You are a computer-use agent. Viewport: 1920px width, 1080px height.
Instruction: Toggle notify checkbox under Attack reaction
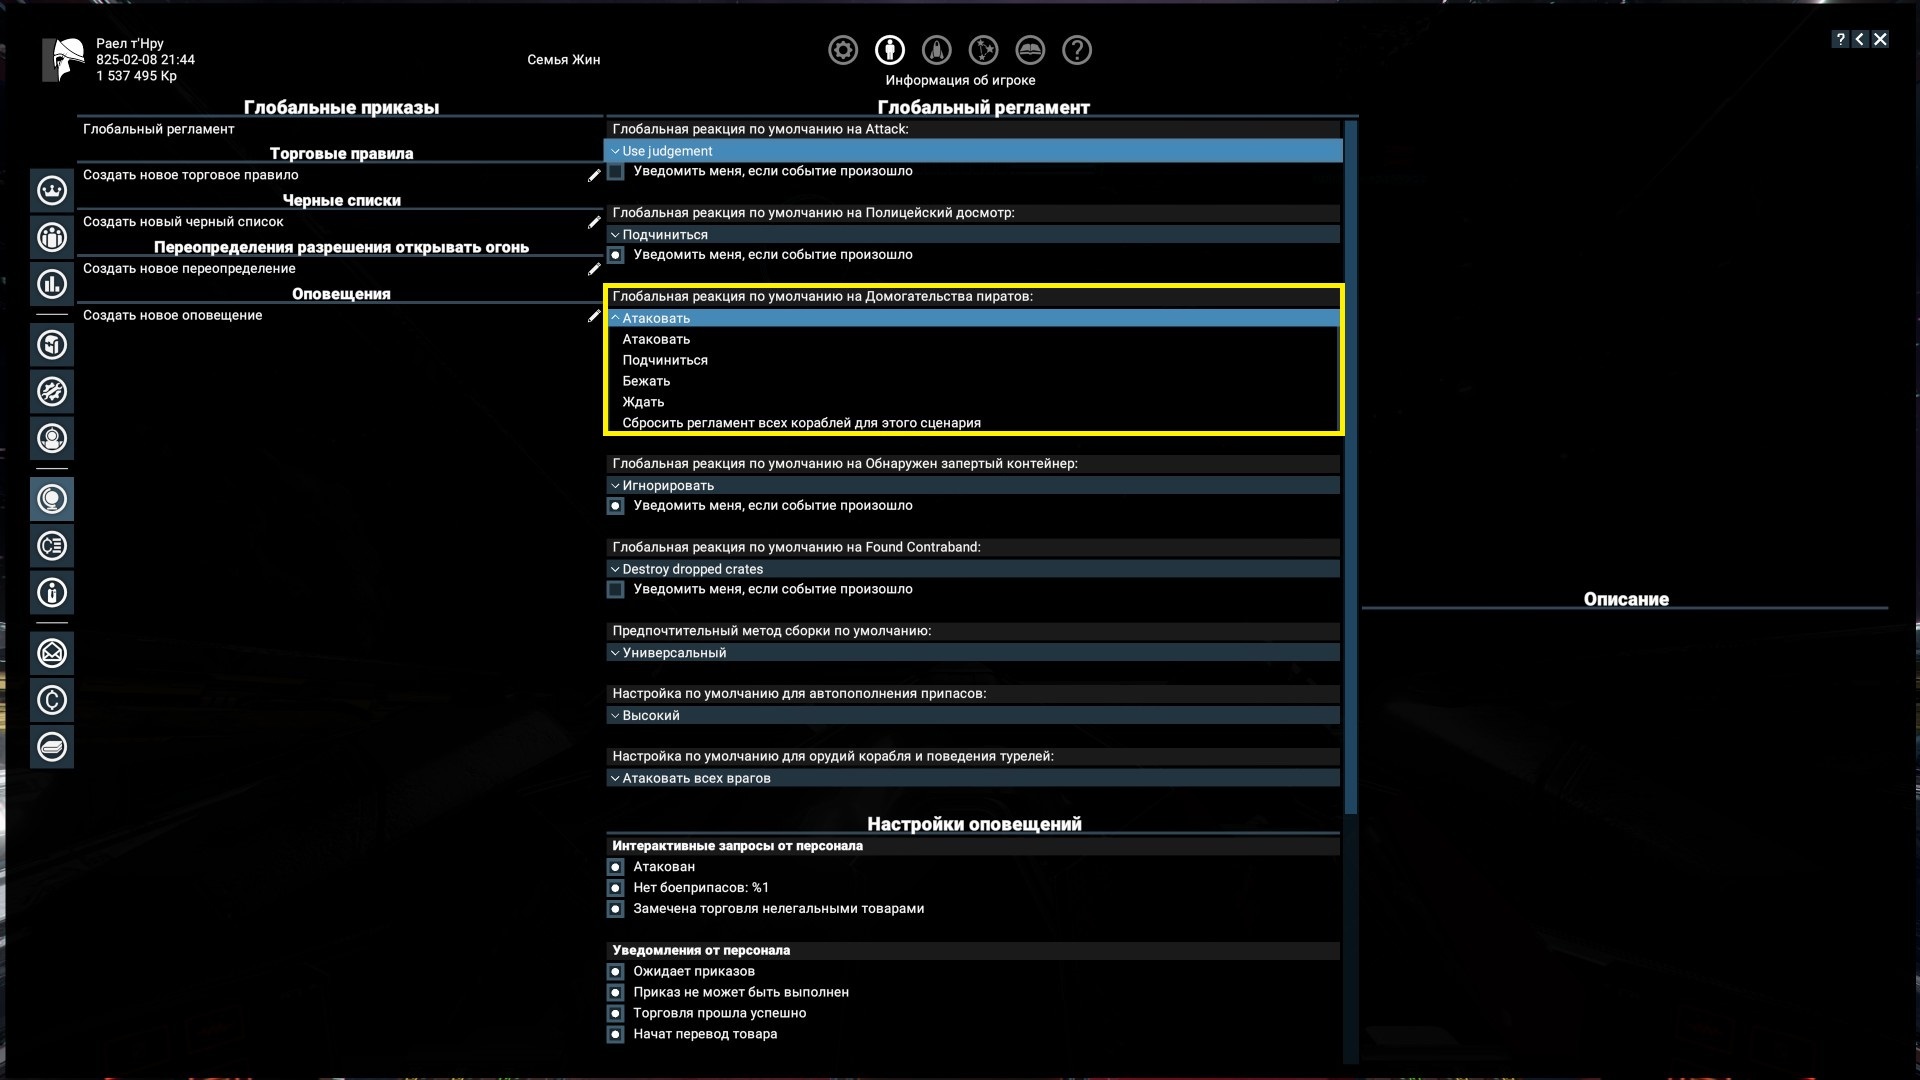(x=616, y=172)
